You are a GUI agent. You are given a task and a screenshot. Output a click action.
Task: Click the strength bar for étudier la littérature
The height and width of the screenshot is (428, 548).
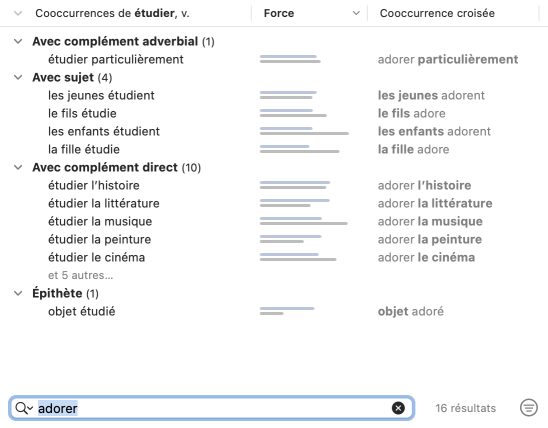coord(295,203)
